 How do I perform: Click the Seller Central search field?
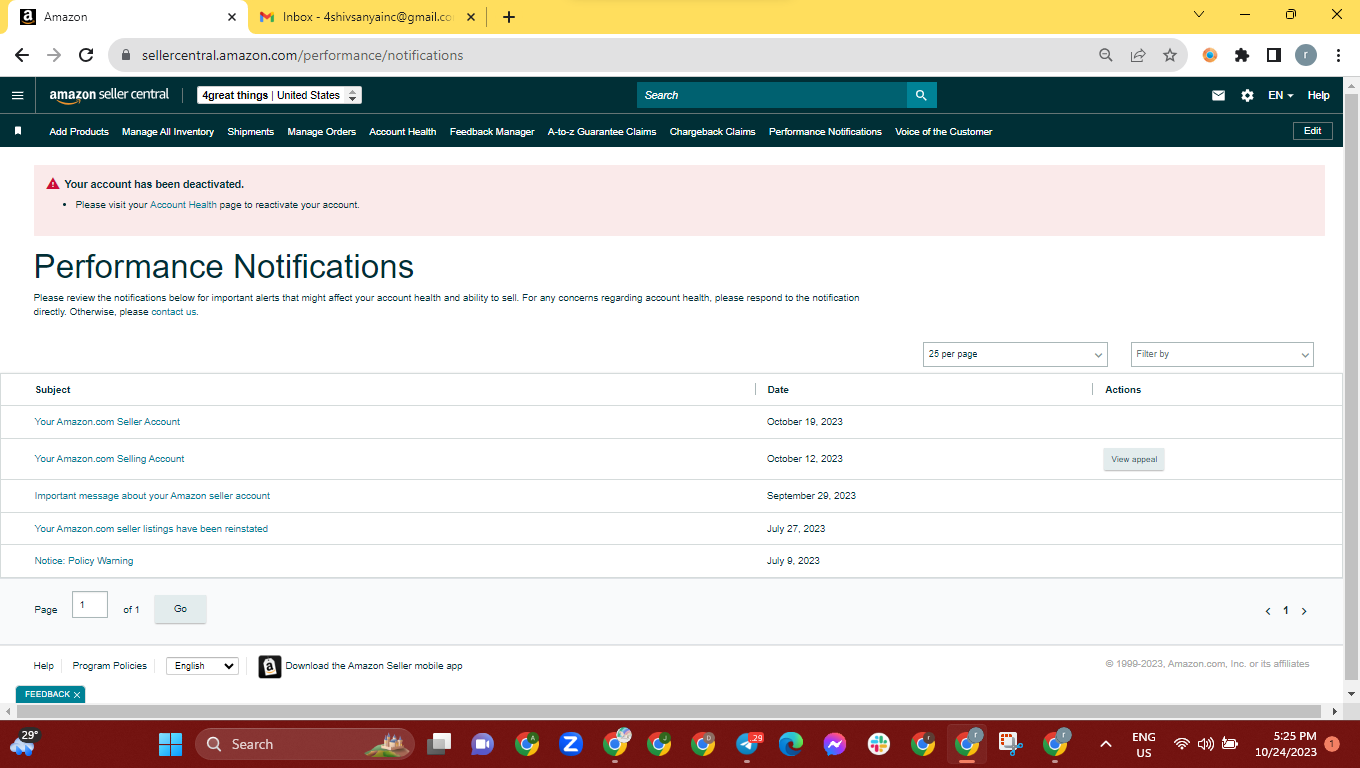771,95
